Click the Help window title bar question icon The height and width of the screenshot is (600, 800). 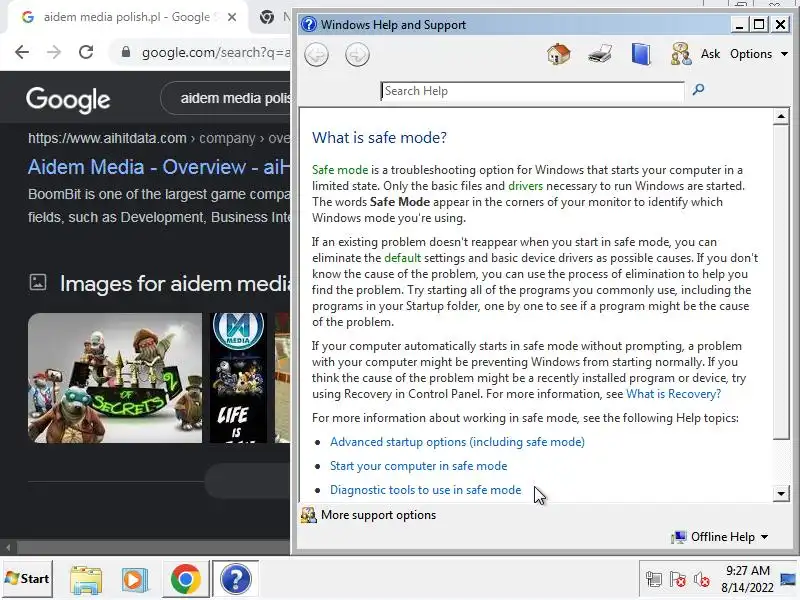click(x=309, y=24)
